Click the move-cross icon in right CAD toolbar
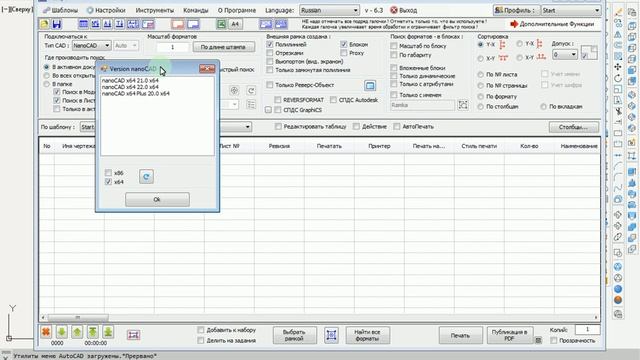This screenshot has height=360, width=640. 618,67
